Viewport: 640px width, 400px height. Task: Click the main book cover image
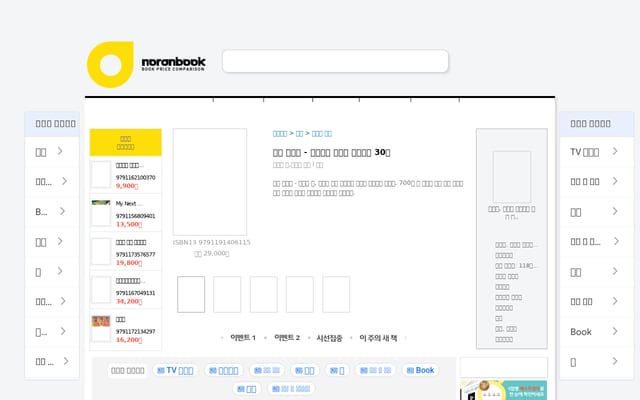click(x=210, y=182)
